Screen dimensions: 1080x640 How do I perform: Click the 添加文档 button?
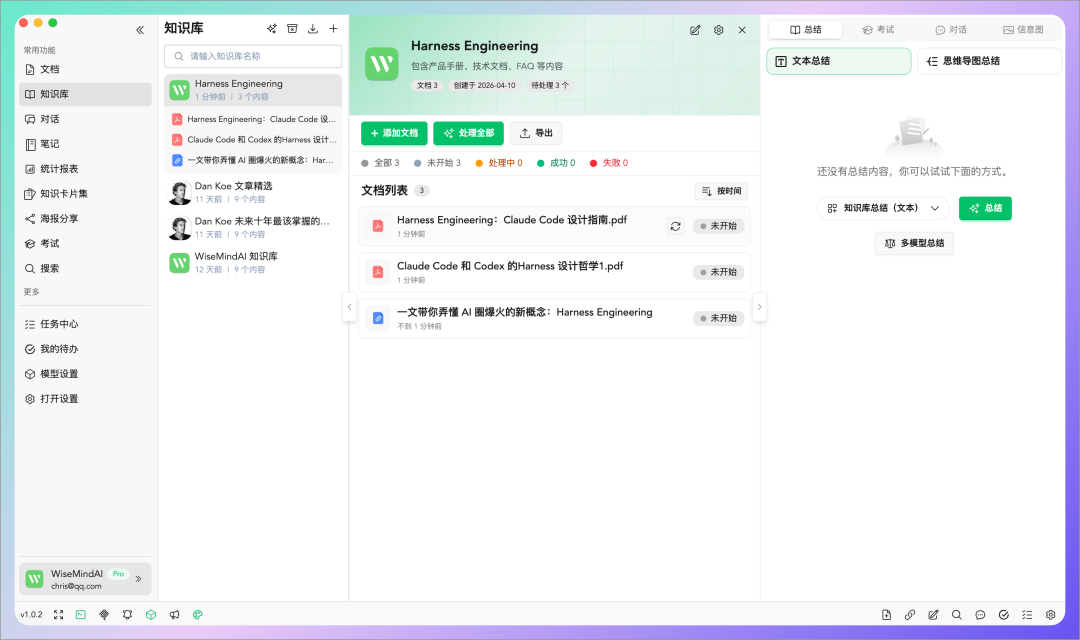coord(394,133)
